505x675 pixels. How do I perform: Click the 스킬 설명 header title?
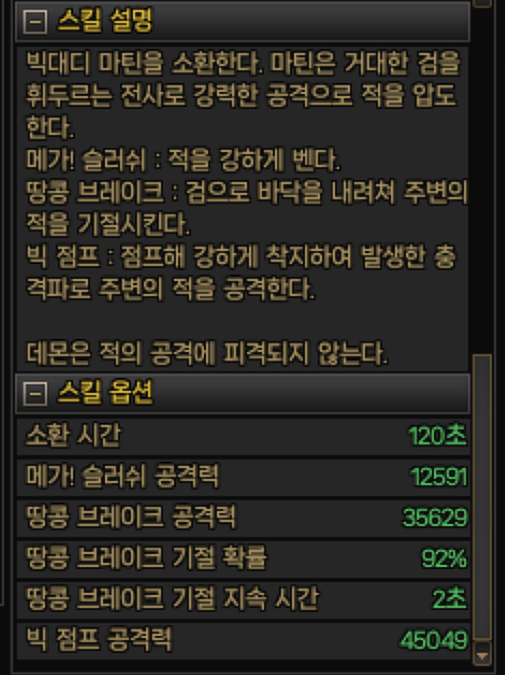[x=105, y=20]
